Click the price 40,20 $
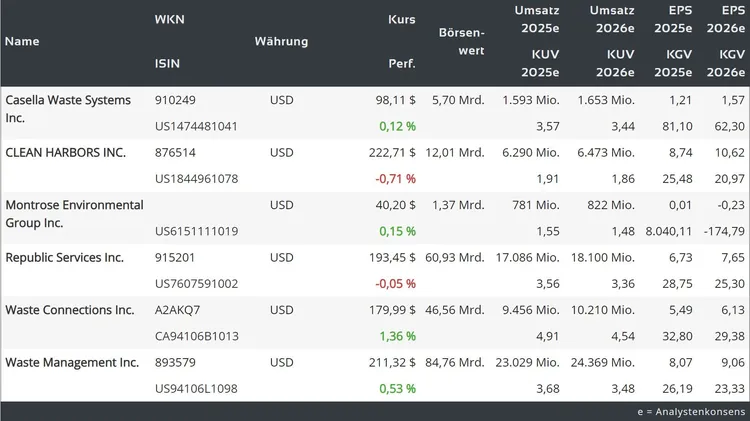Viewport: 750px width, 421px height. [x=396, y=205]
